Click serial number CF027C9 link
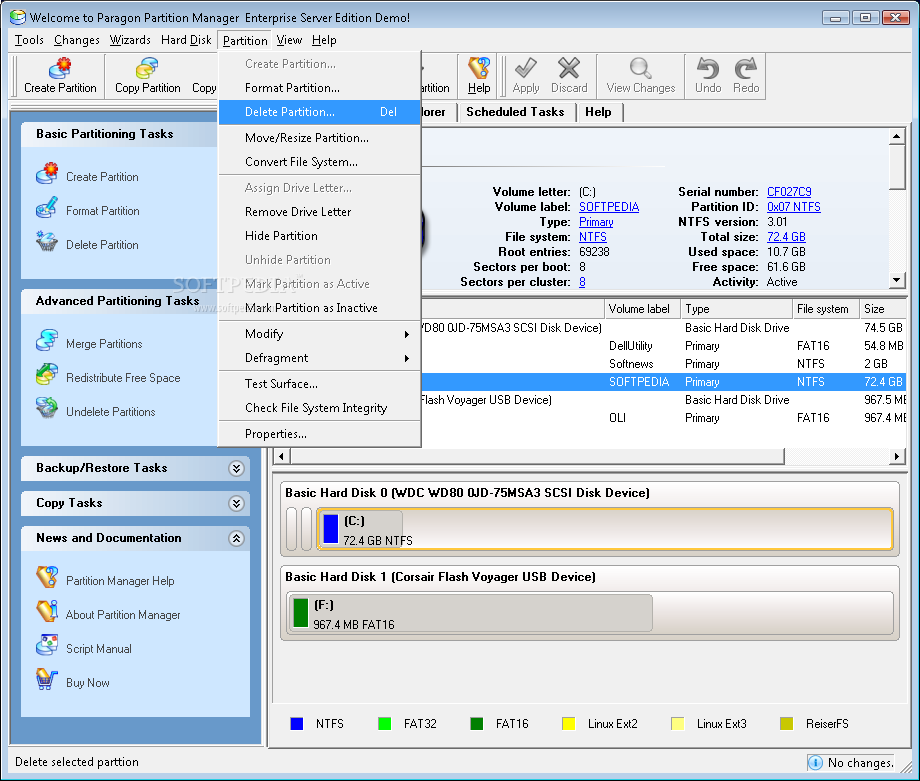 [x=789, y=192]
